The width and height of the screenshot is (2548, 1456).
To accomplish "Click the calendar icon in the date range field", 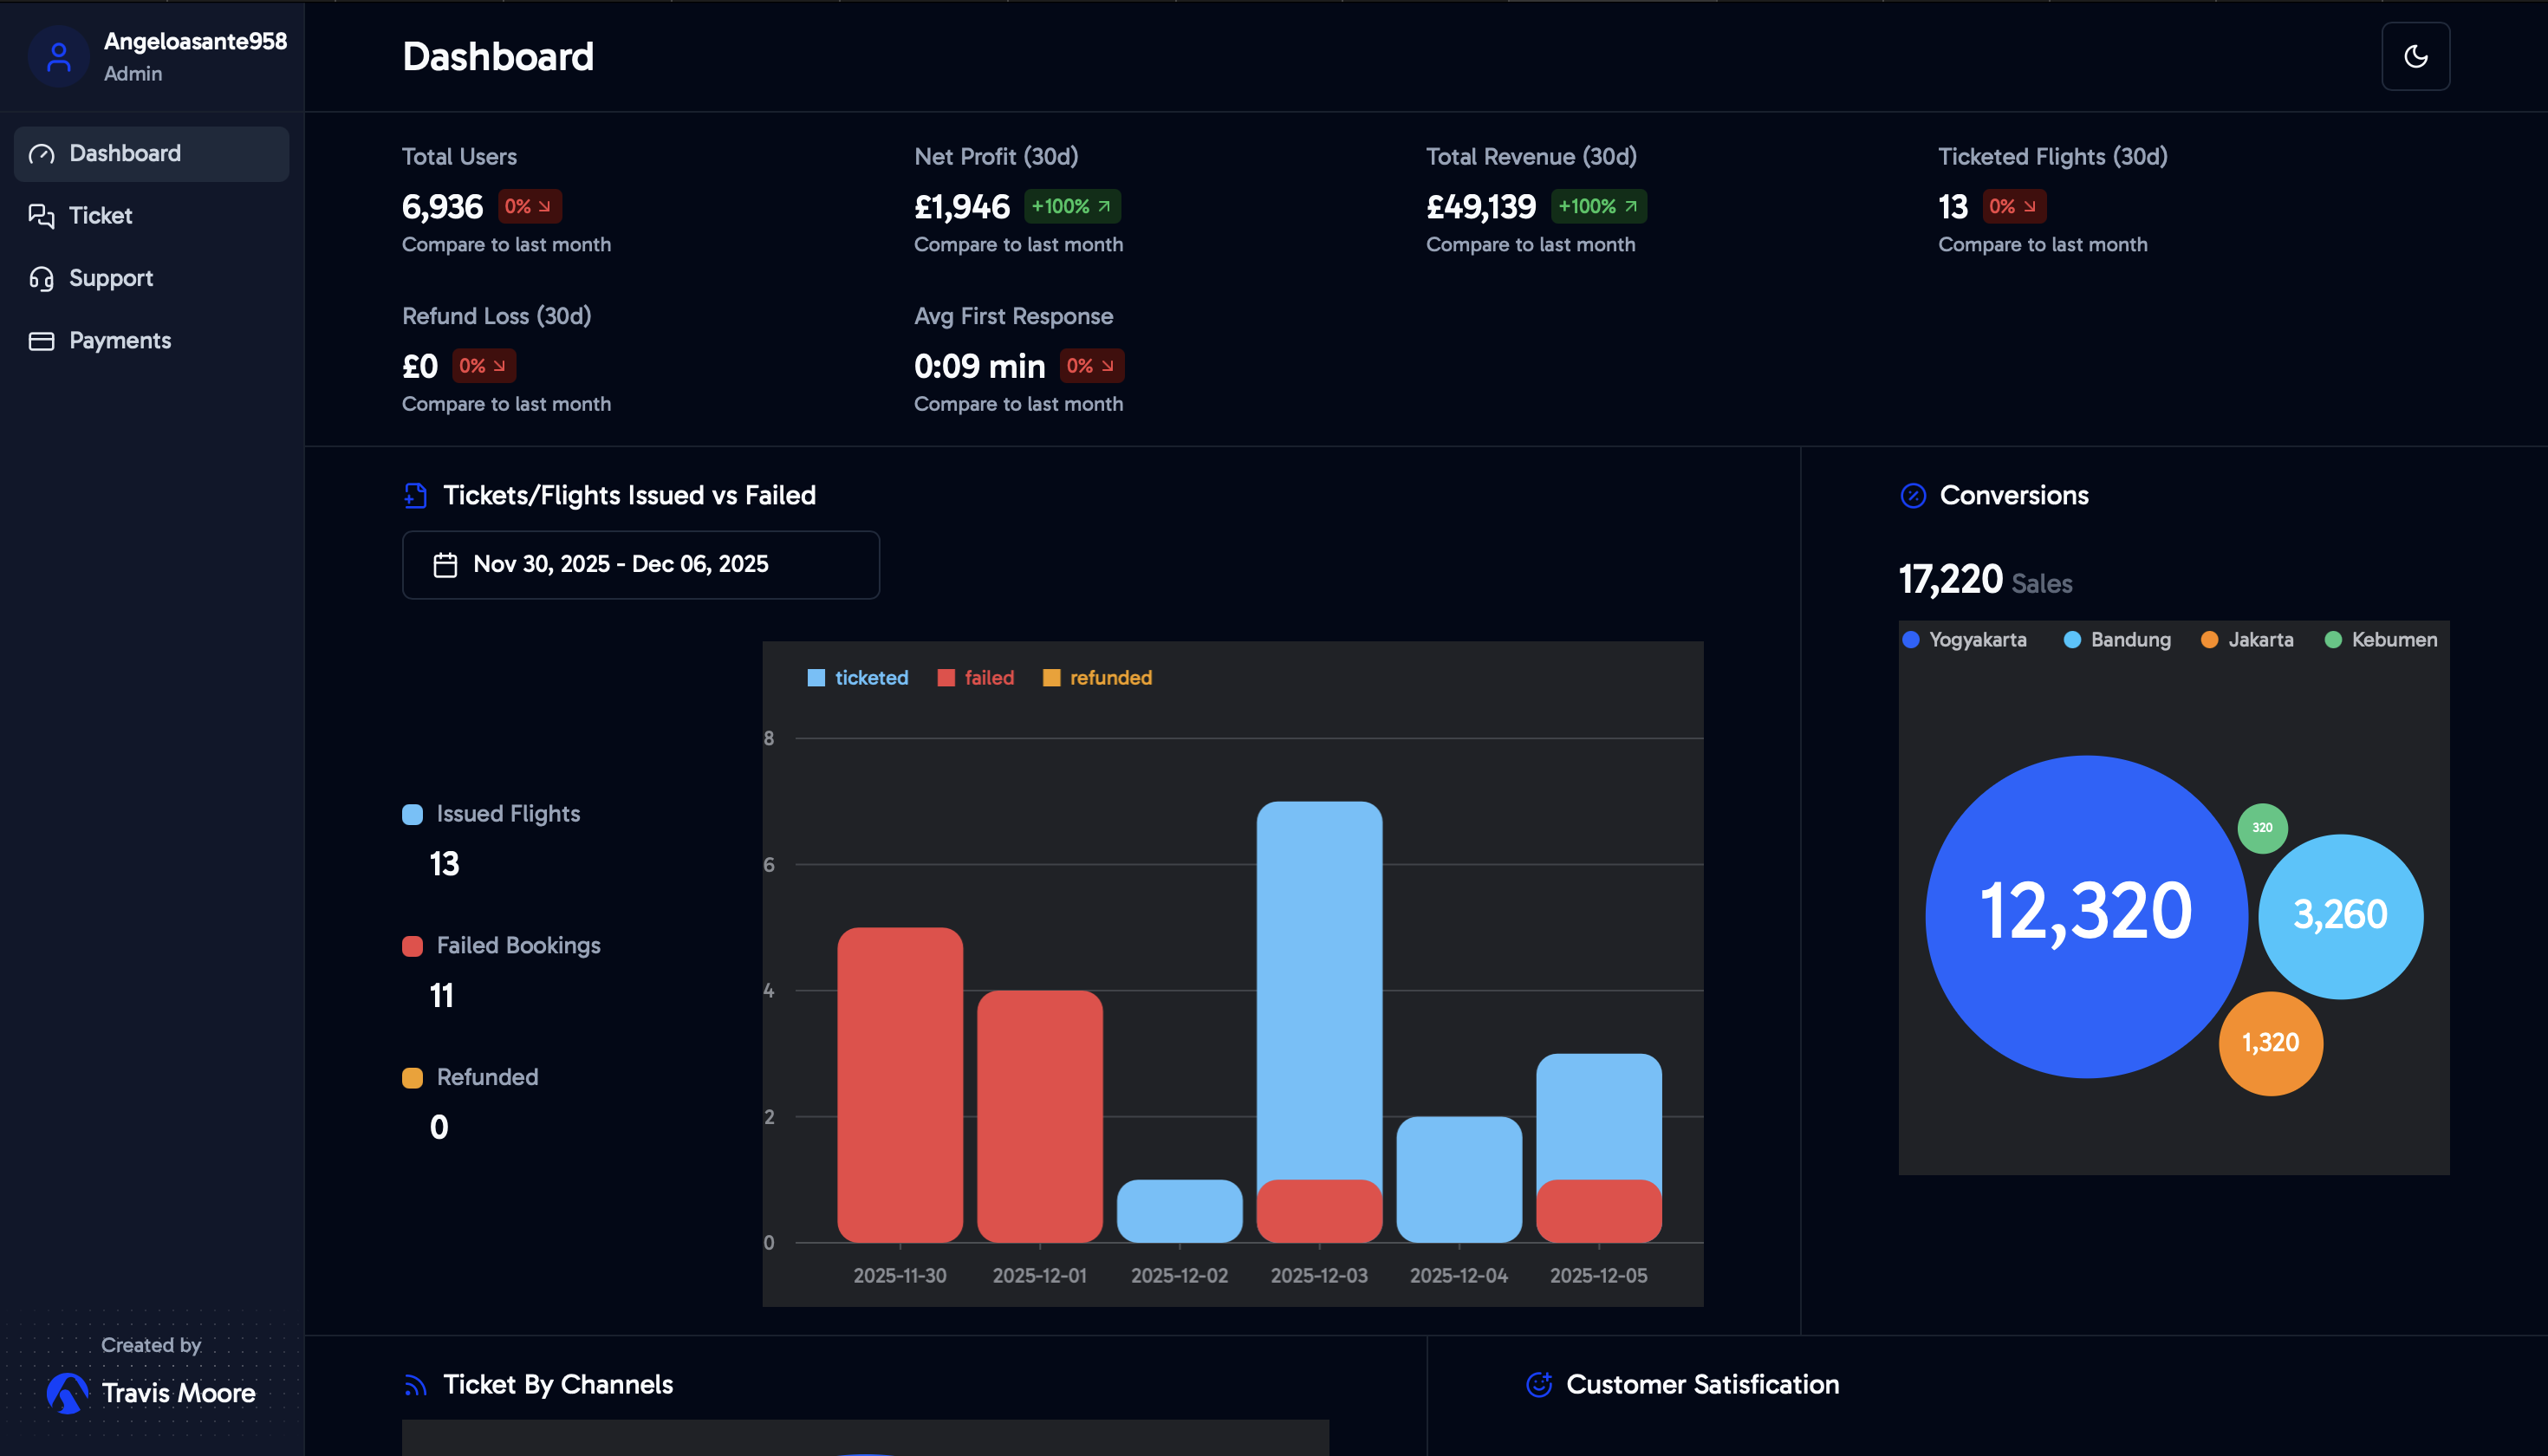I will pos(445,565).
